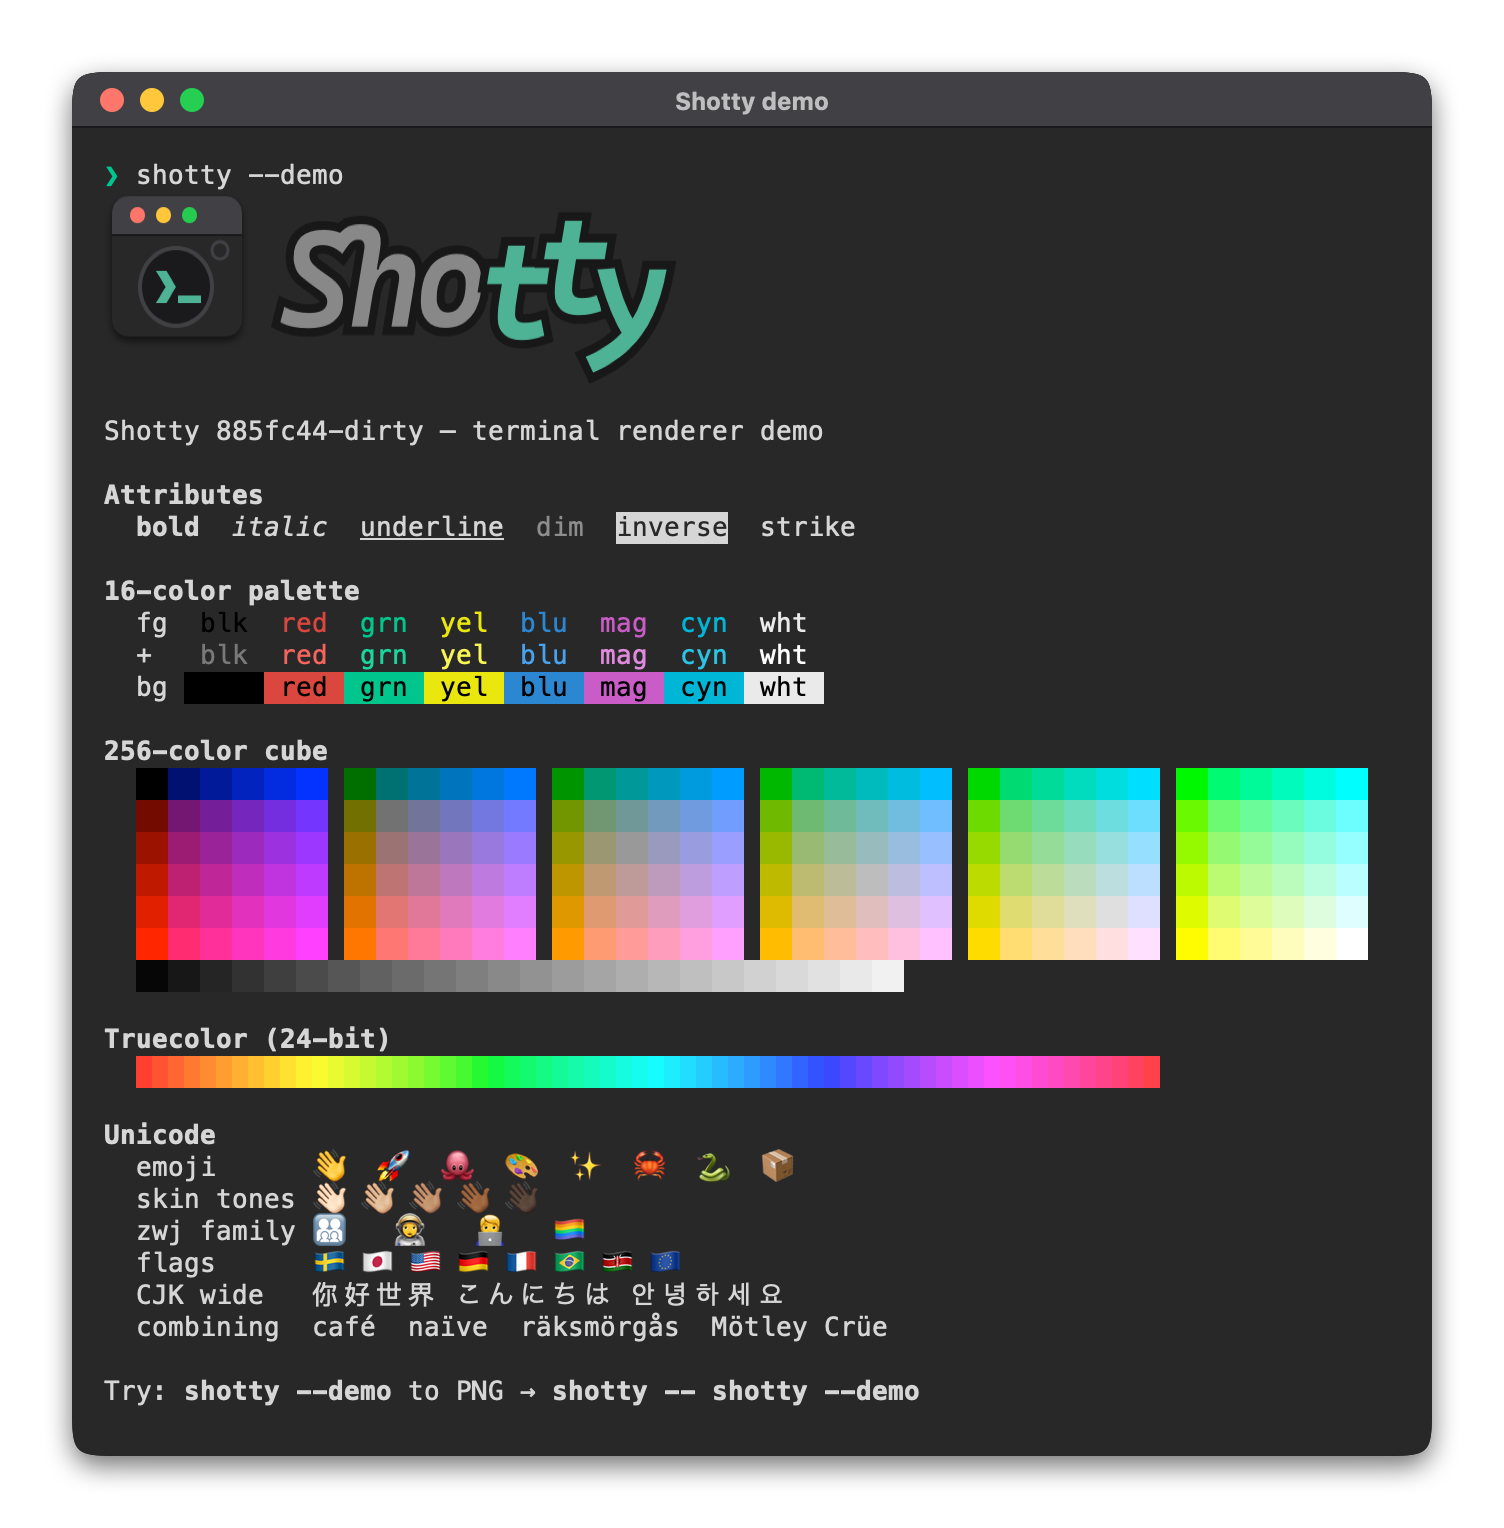Screen dimensions: 1504x1528
Task: Click the astronaut emoji
Action: click(x=409, y=1230)
